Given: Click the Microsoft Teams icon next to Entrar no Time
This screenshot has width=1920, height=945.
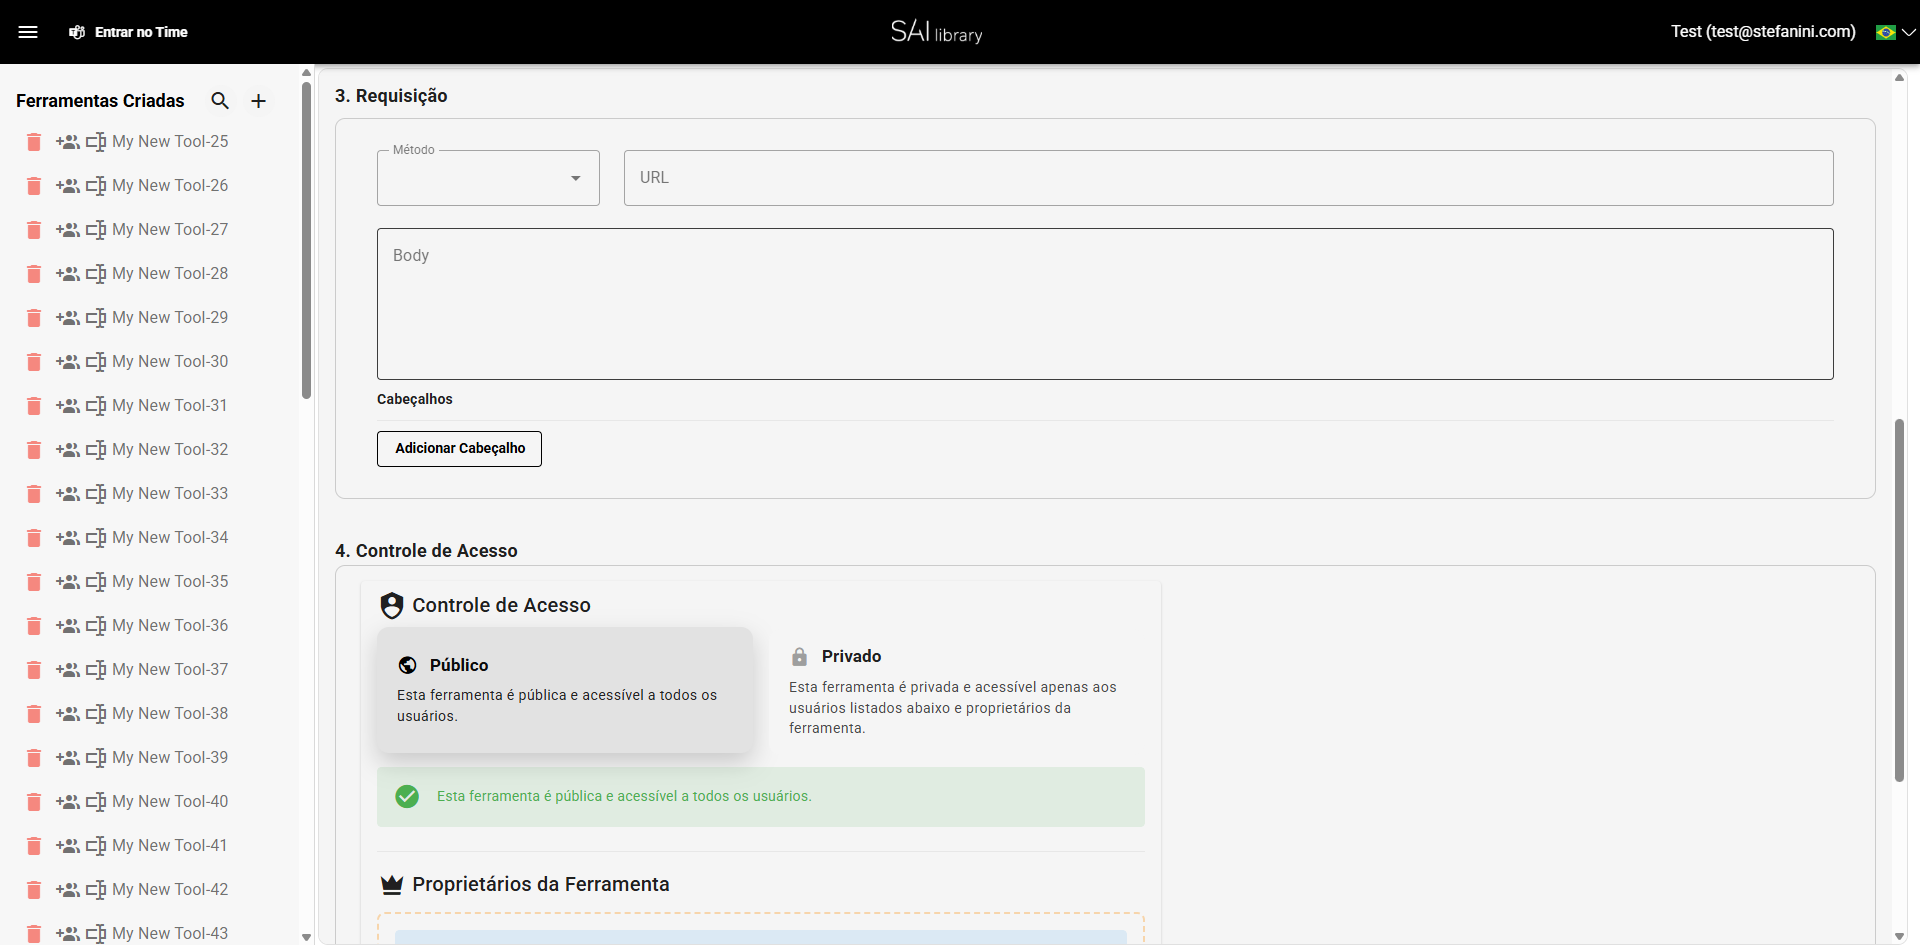Looking at the screenshot, I should point(77,32).
